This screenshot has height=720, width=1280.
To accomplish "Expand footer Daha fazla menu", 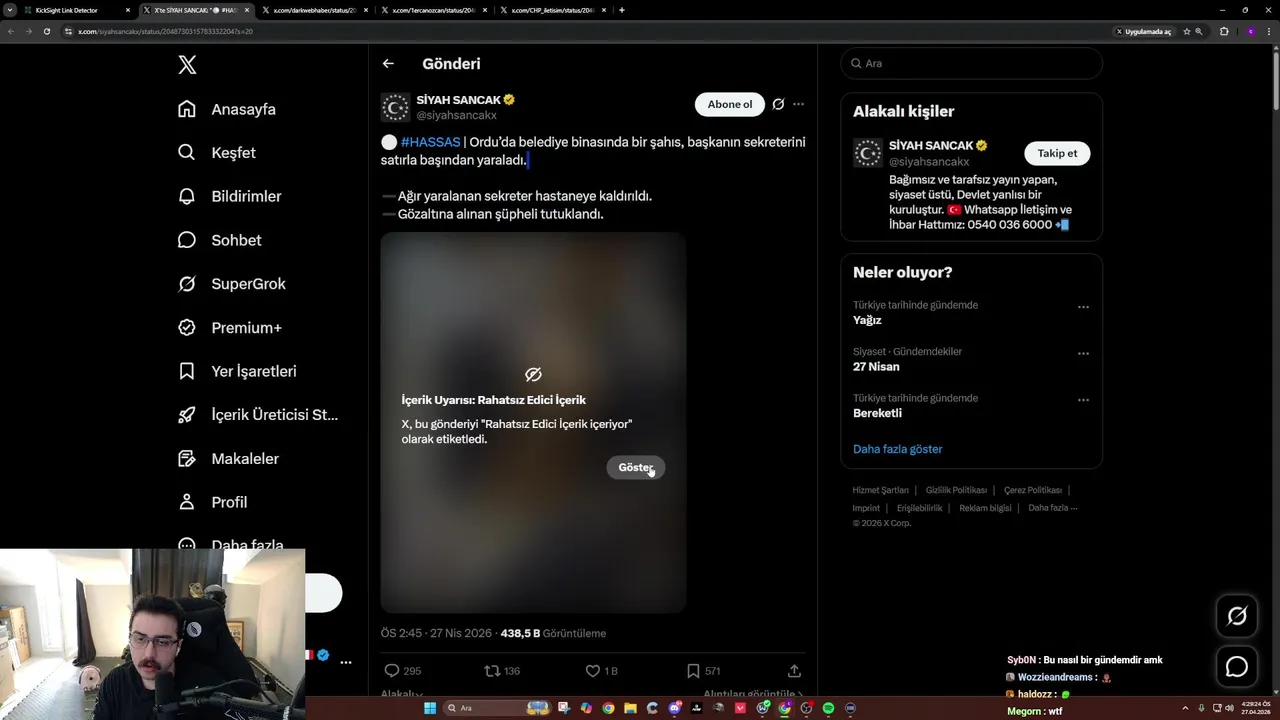I will (1052, 508).
